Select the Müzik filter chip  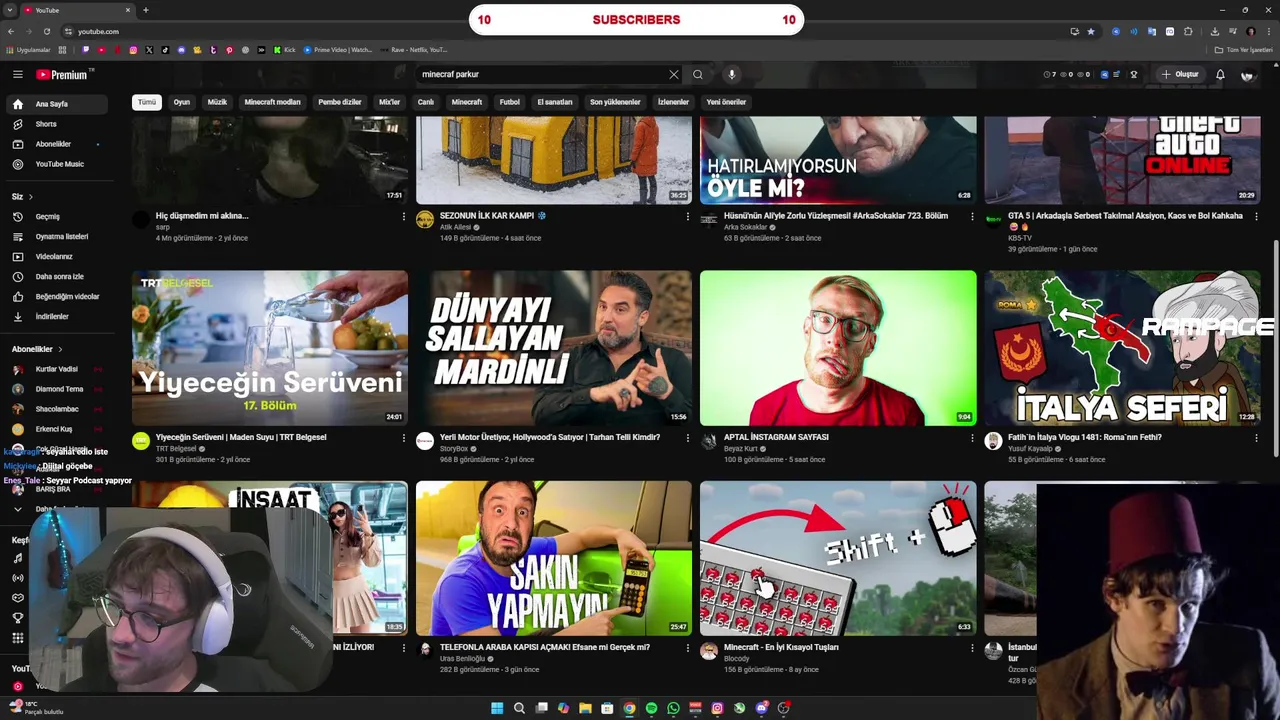[x=217, y=102]
